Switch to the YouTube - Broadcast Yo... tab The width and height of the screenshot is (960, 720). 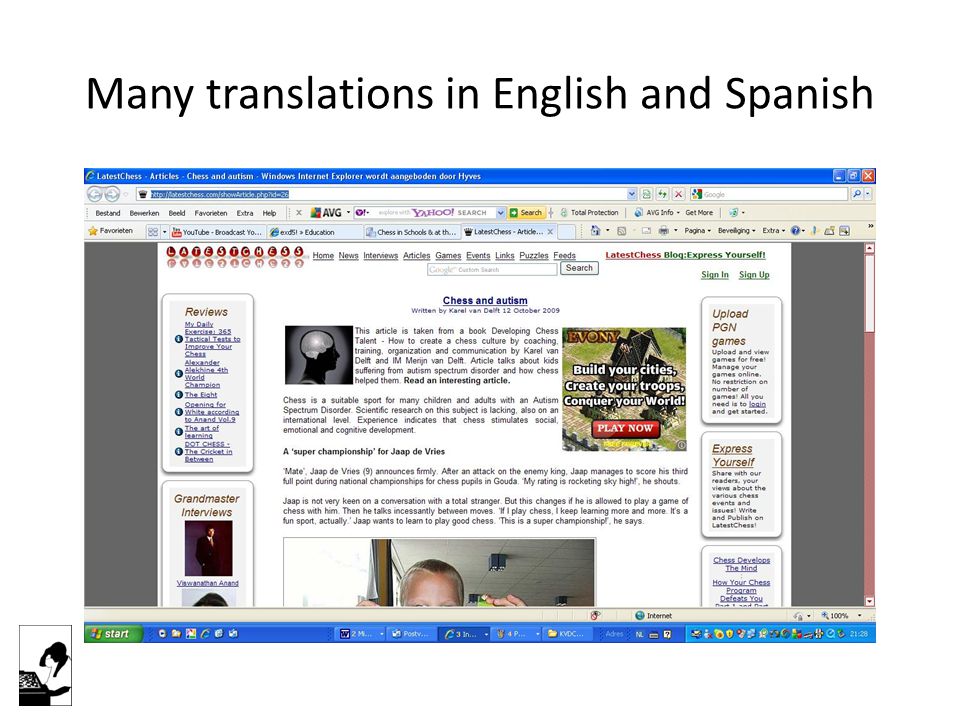217,232
